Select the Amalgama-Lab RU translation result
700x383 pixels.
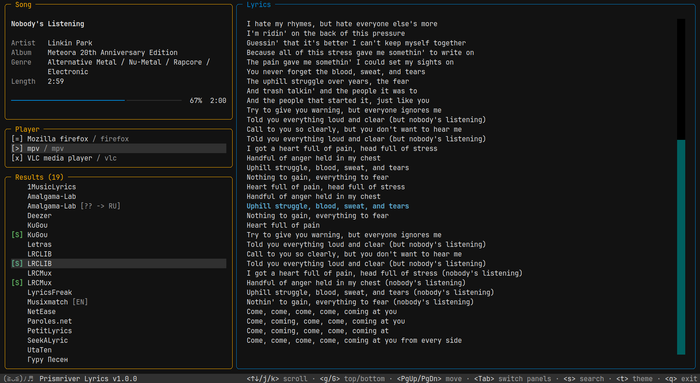click(x=74, y=206)
